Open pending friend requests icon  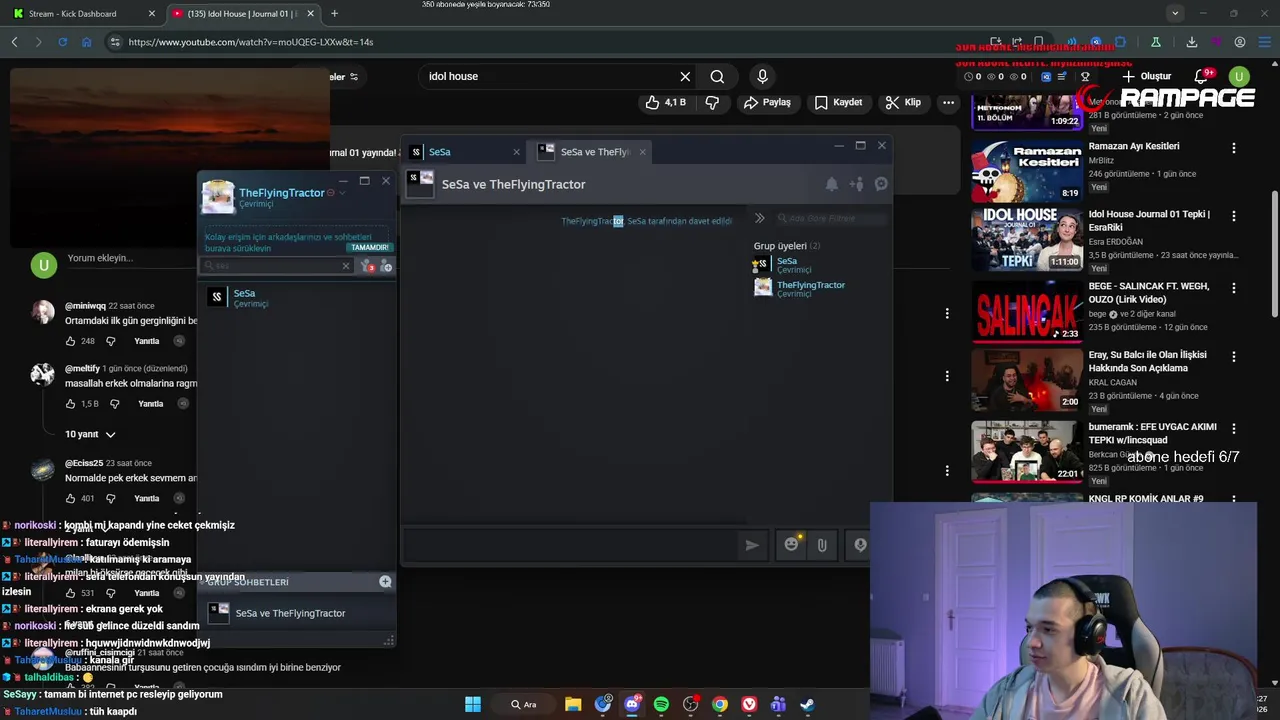369,266
